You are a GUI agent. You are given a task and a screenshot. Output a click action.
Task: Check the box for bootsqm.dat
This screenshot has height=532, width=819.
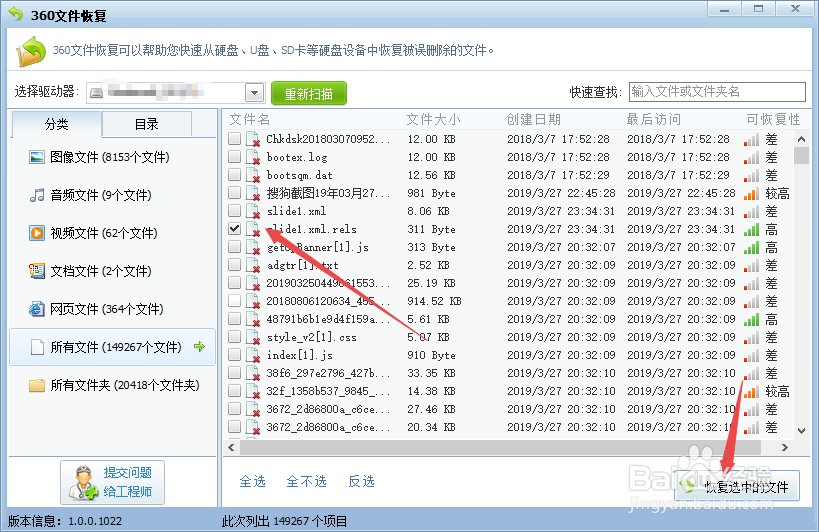click(x=235, y=174)
